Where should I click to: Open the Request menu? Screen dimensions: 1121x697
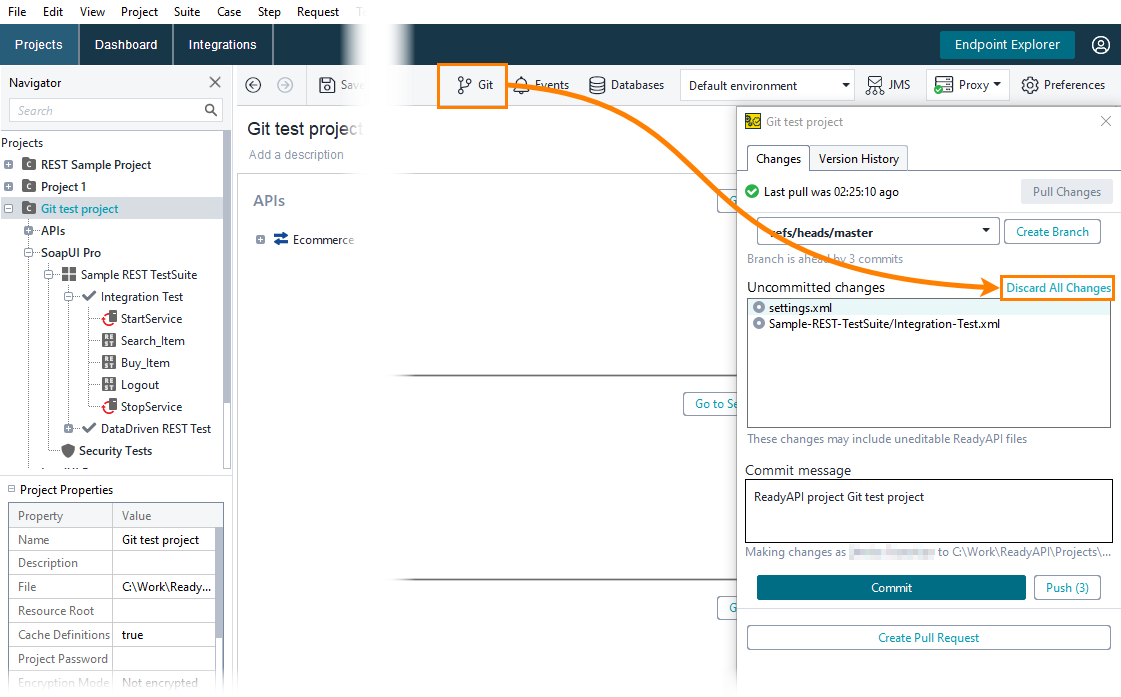(x=318, y=11)
